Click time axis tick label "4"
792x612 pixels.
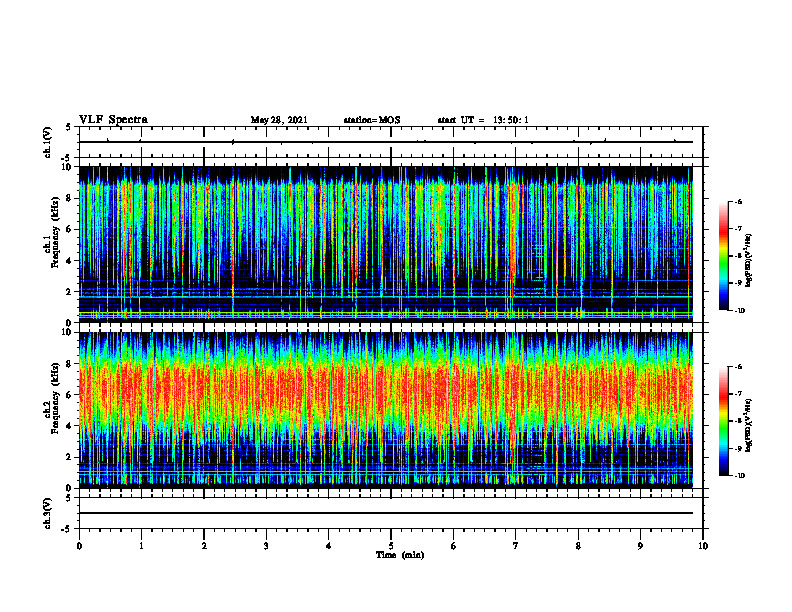click(329, 546)
